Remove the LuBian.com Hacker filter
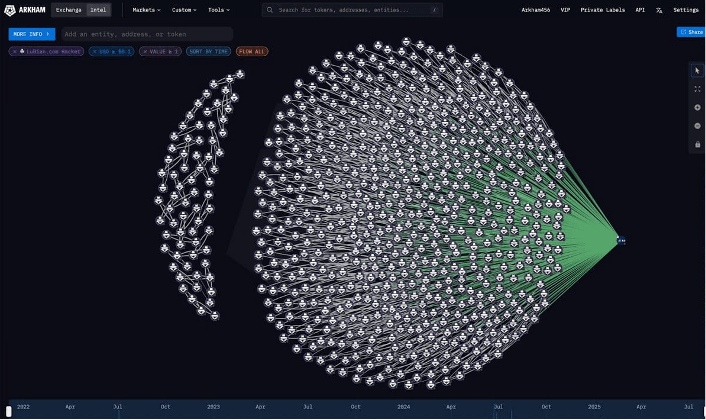The image size is (706, 420). point(14,51)
